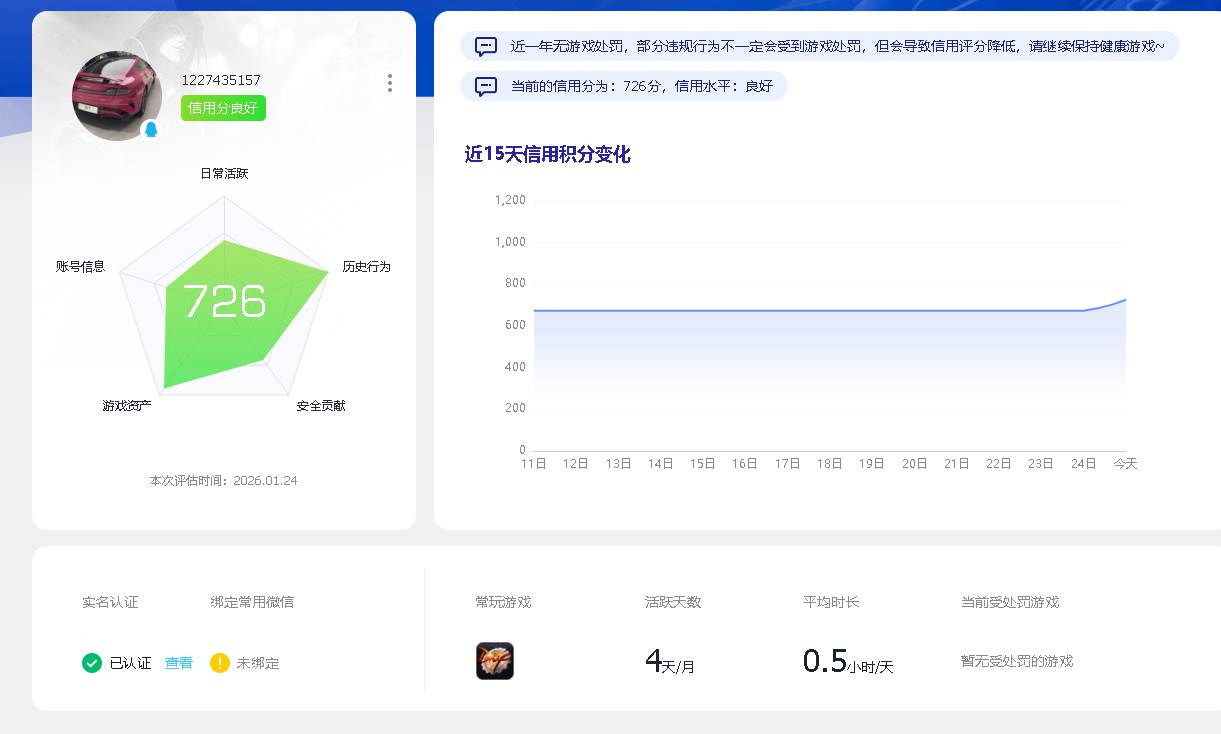Click the profile avatar picture
The image size is (1221, 734).
tap(116, 95)
